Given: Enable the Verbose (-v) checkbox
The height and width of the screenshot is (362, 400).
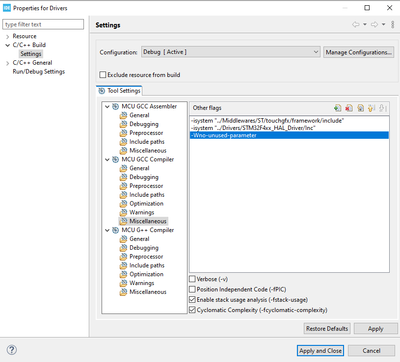Looking at the screenshot, I should click(x=192, y=279).
